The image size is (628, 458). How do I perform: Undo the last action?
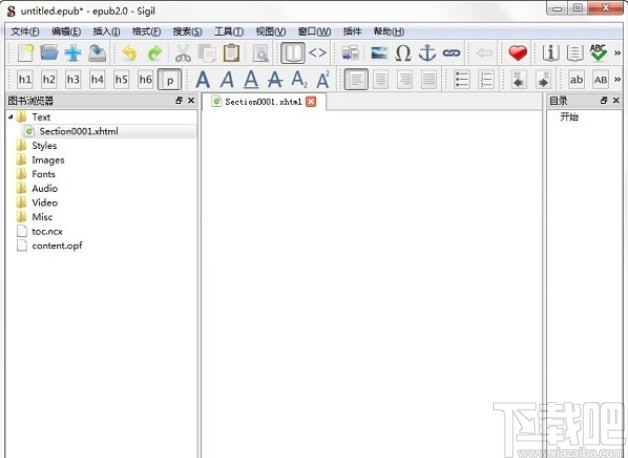pyautogui.click(x=129, y=53)
